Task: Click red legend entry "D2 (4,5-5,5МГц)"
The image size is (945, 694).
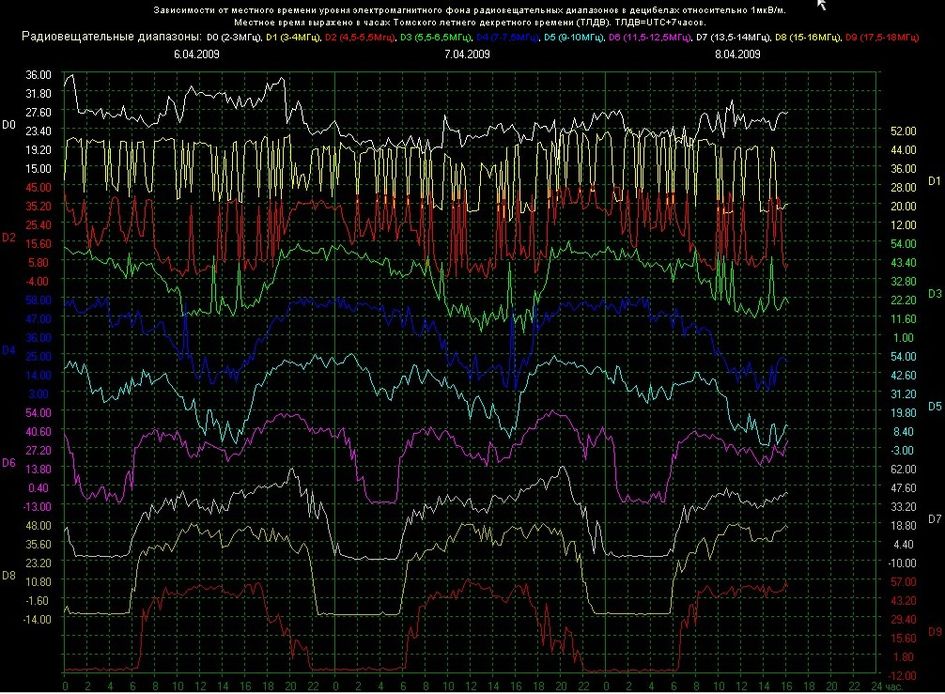Action: pos(360,37)
